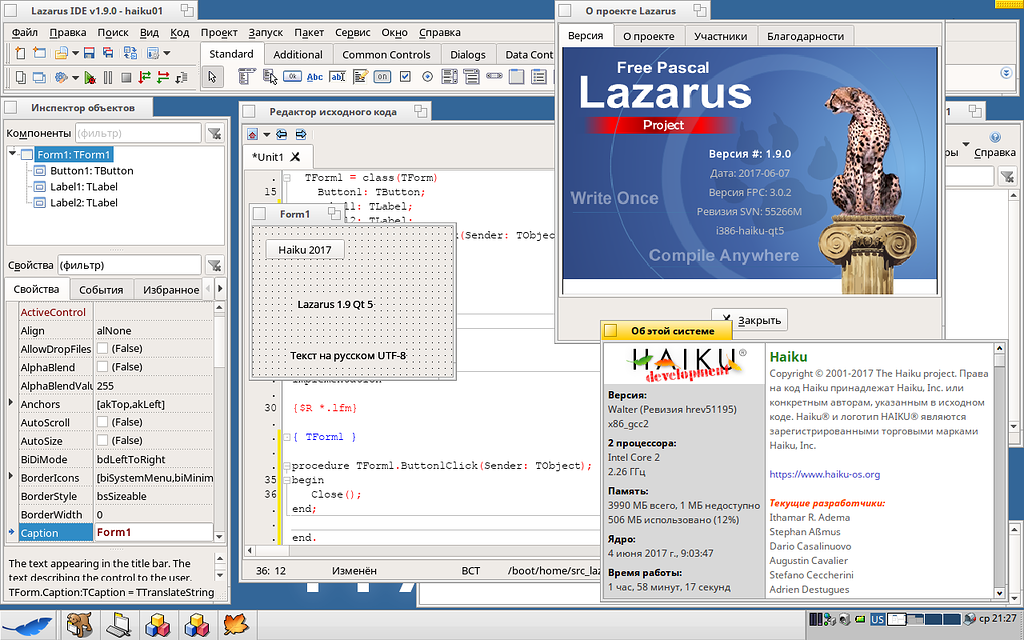Click the Stop icon on the toolbar

[x=126, y=77]
